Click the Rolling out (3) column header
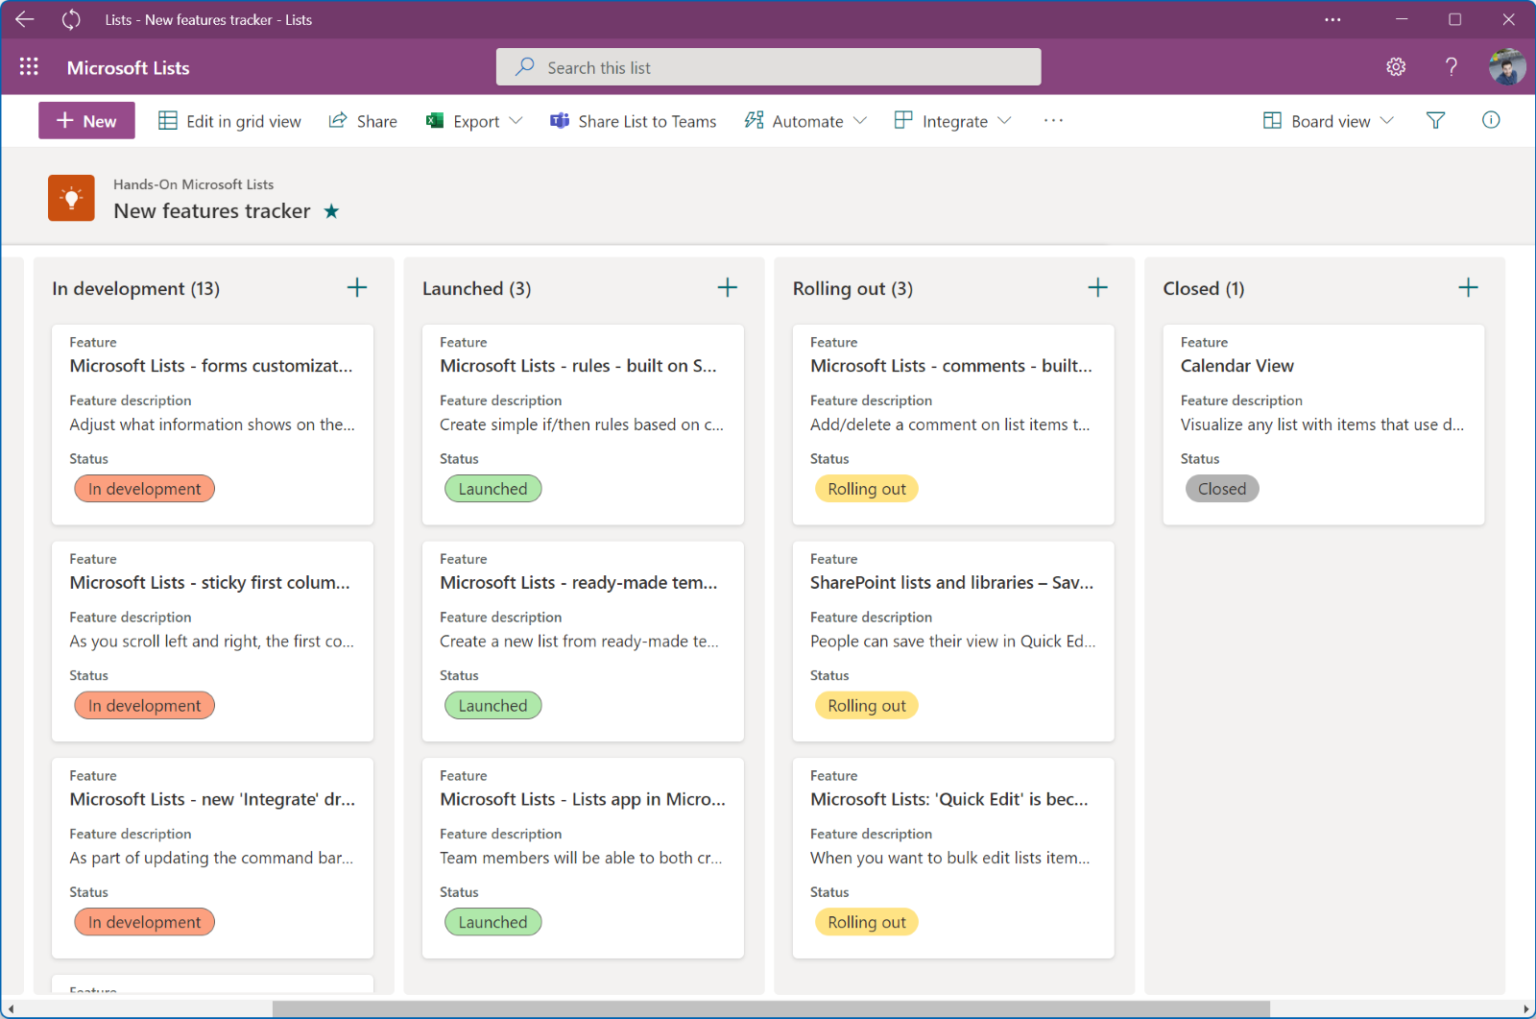Viewport: 1536px width, 1019px height. pyautogui.click(x=852, y=289)
